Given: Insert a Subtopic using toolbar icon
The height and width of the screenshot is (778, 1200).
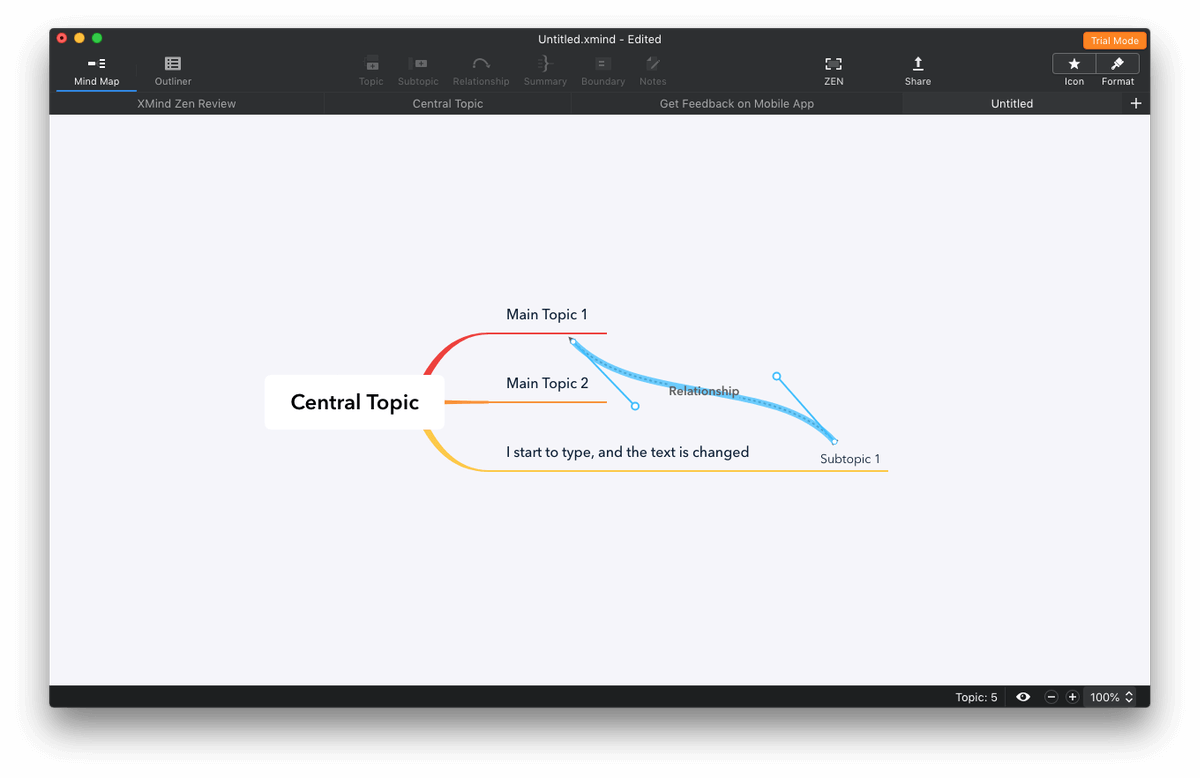Looking at the screenshot, I should [418, 70].
